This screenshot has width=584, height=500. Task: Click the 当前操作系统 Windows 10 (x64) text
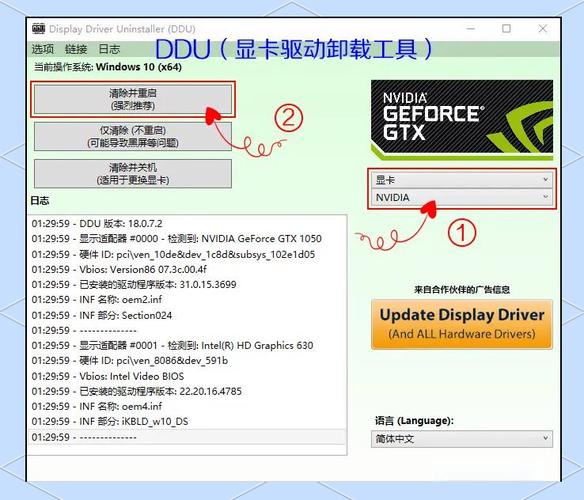108,67
